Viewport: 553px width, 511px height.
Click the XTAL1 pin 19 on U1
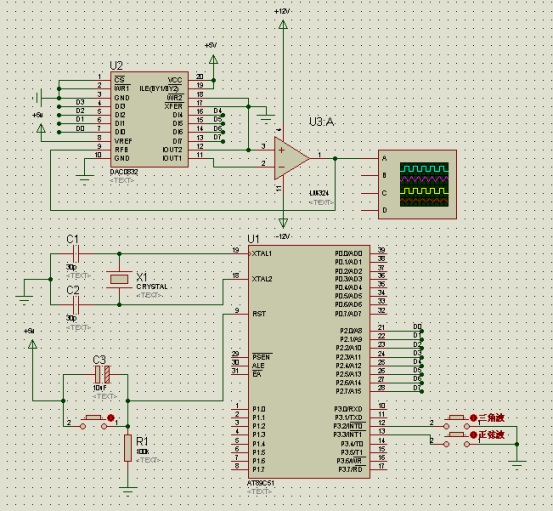coord(241,253)
